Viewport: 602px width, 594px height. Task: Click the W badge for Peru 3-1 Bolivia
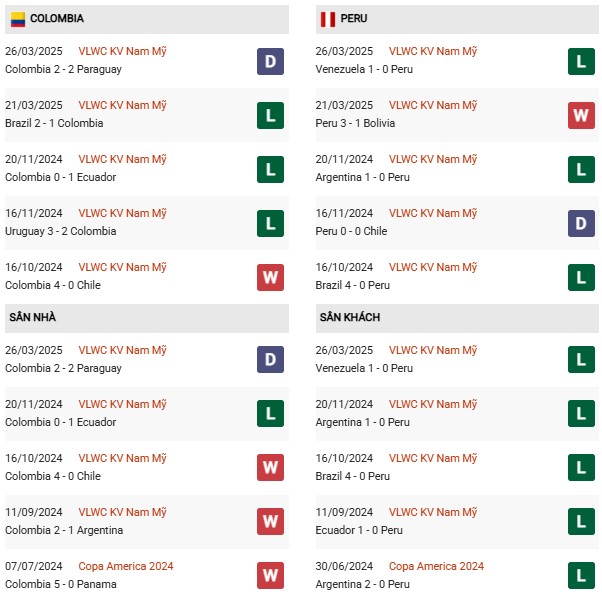coord(581,115)
